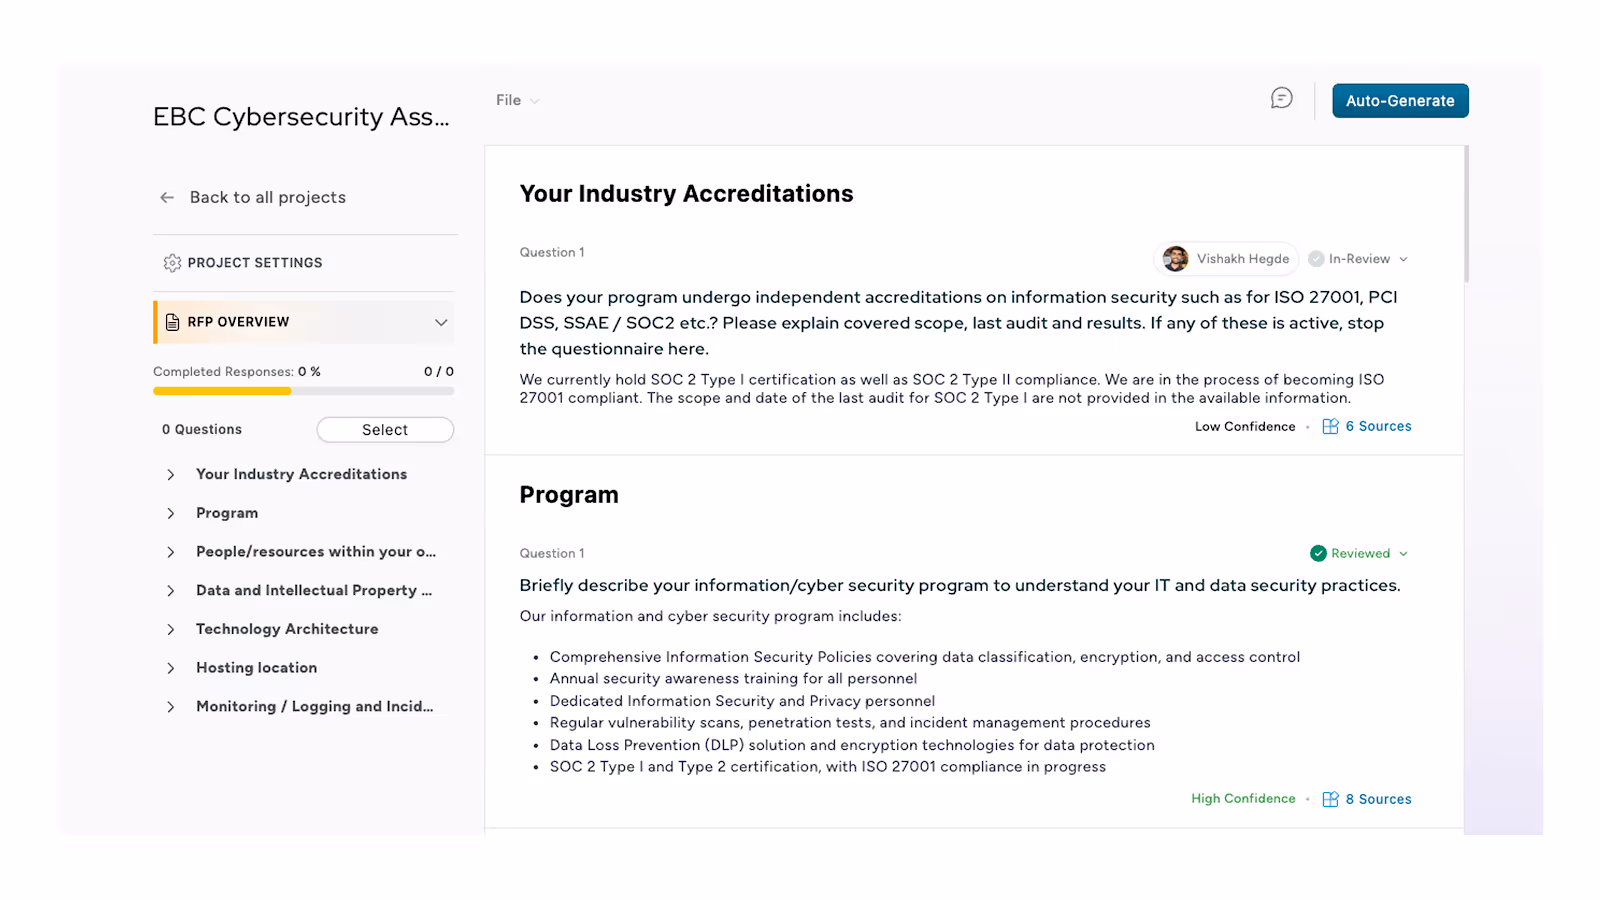1600x900 pixels.
Task: Click the sources icon next to 8 Sources
Action: [x=1330, y=798]
